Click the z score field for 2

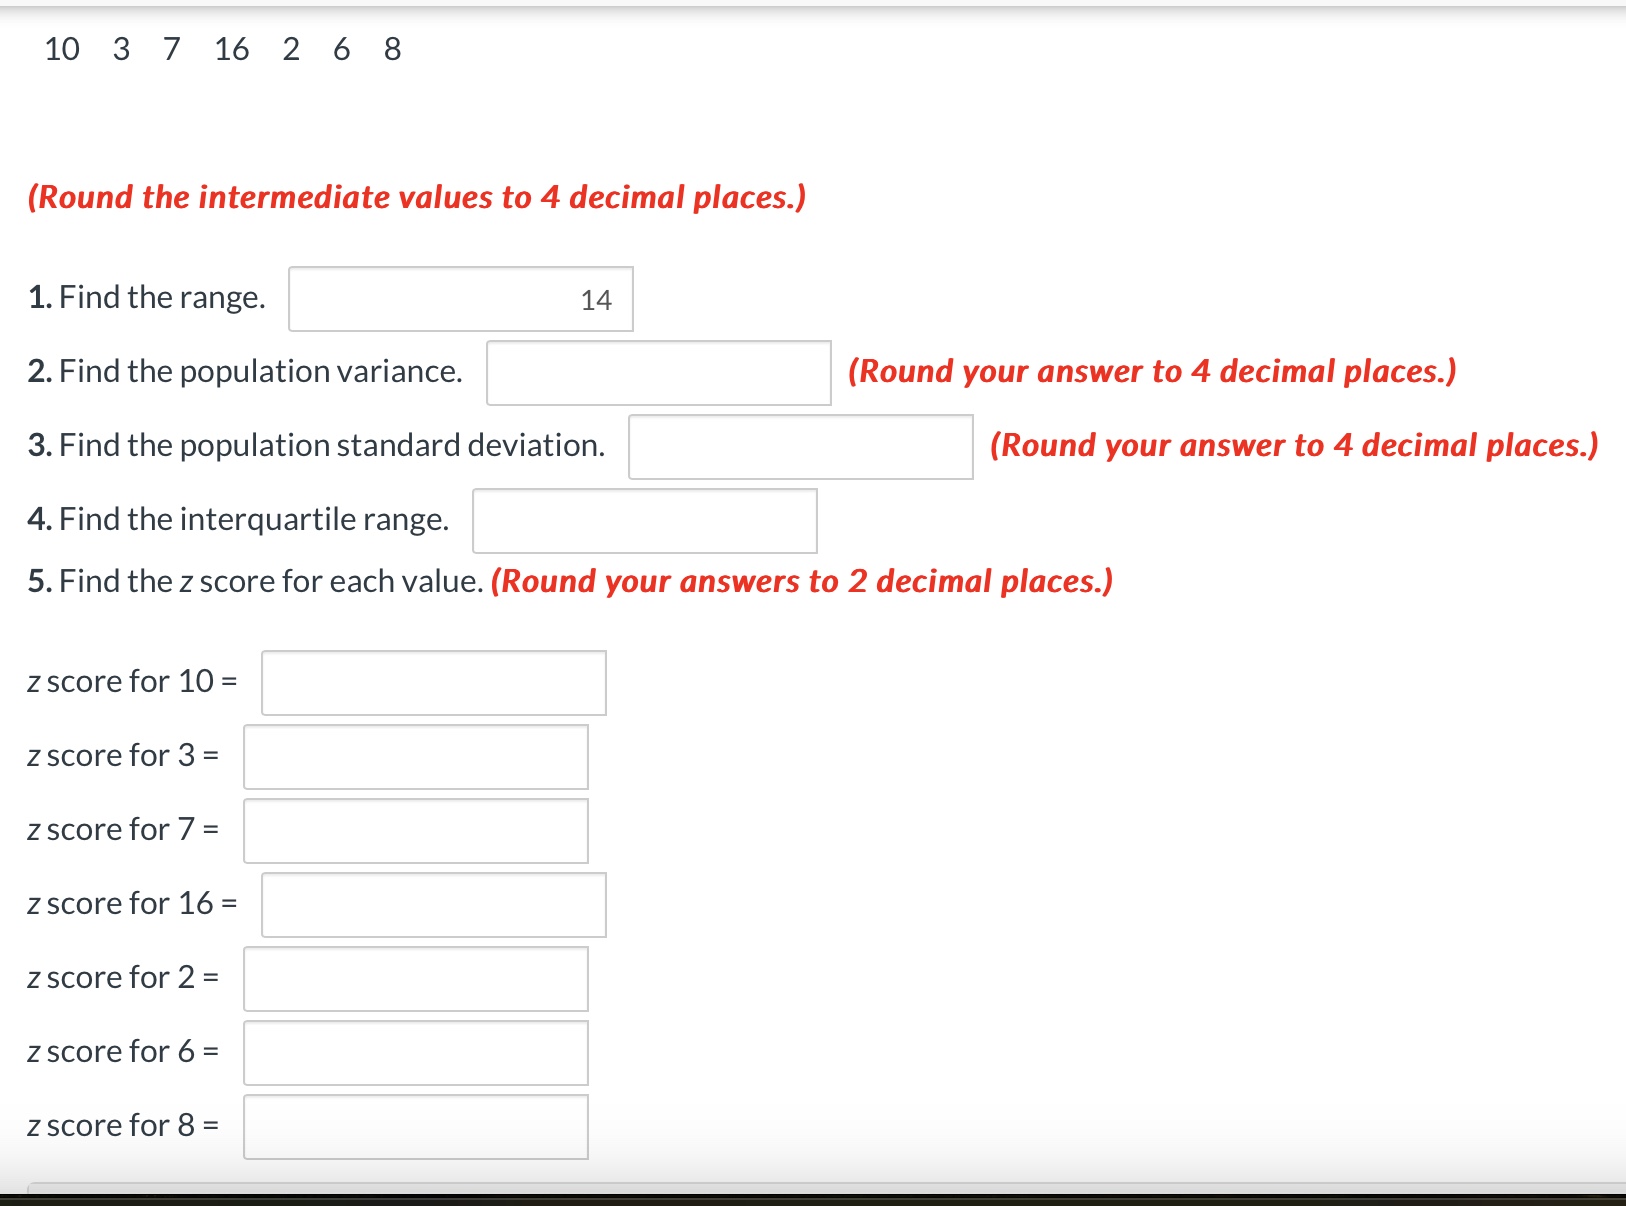414,979
